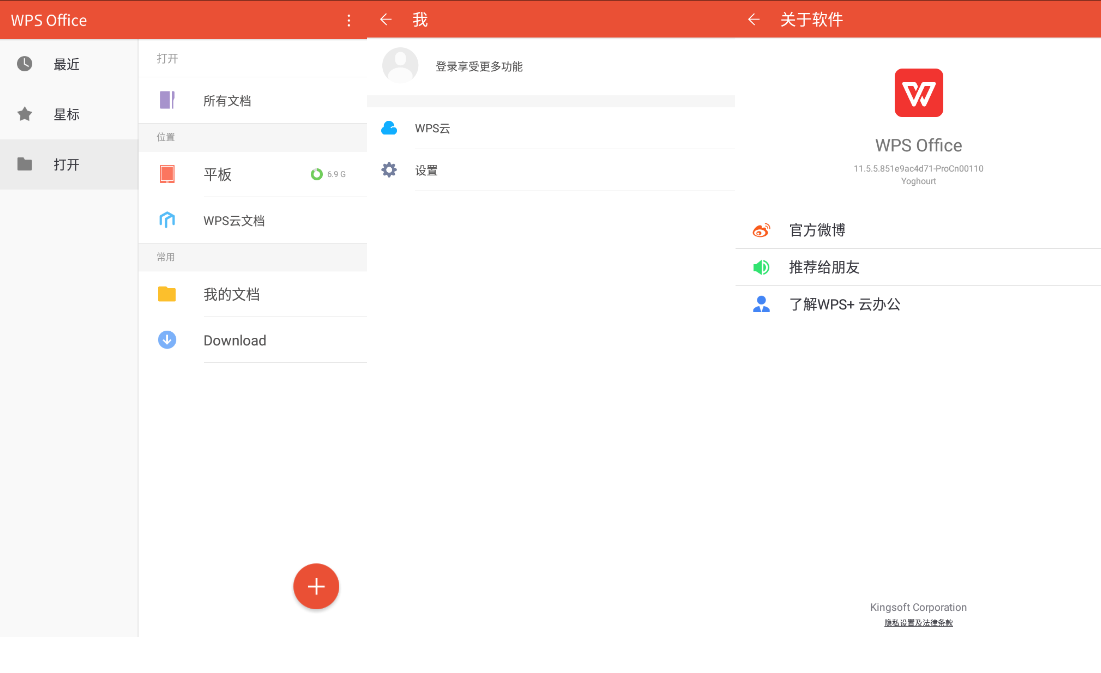Image resolution: width=1101 pixels, height=673 pixels.
Task: Click the purple 所有文档 document icon
Action: [166, 100]
